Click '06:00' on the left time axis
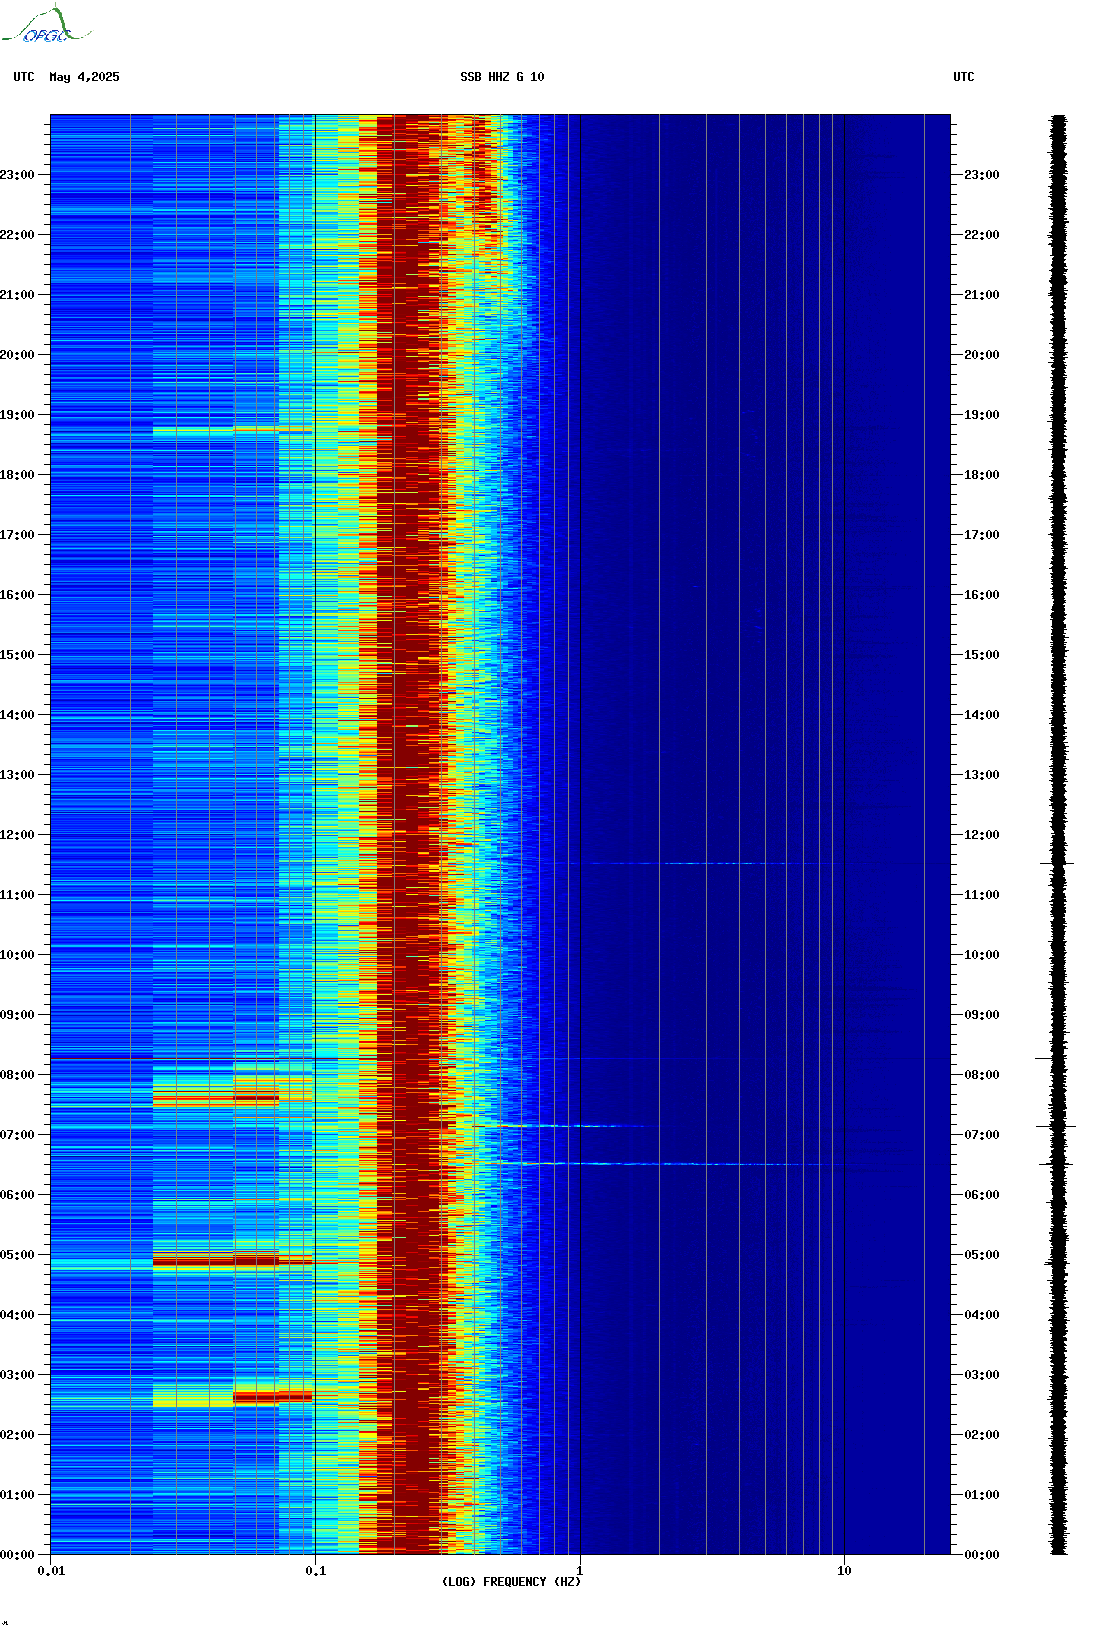This screenshot has height=1634, width=1102. pos(17,1195)
